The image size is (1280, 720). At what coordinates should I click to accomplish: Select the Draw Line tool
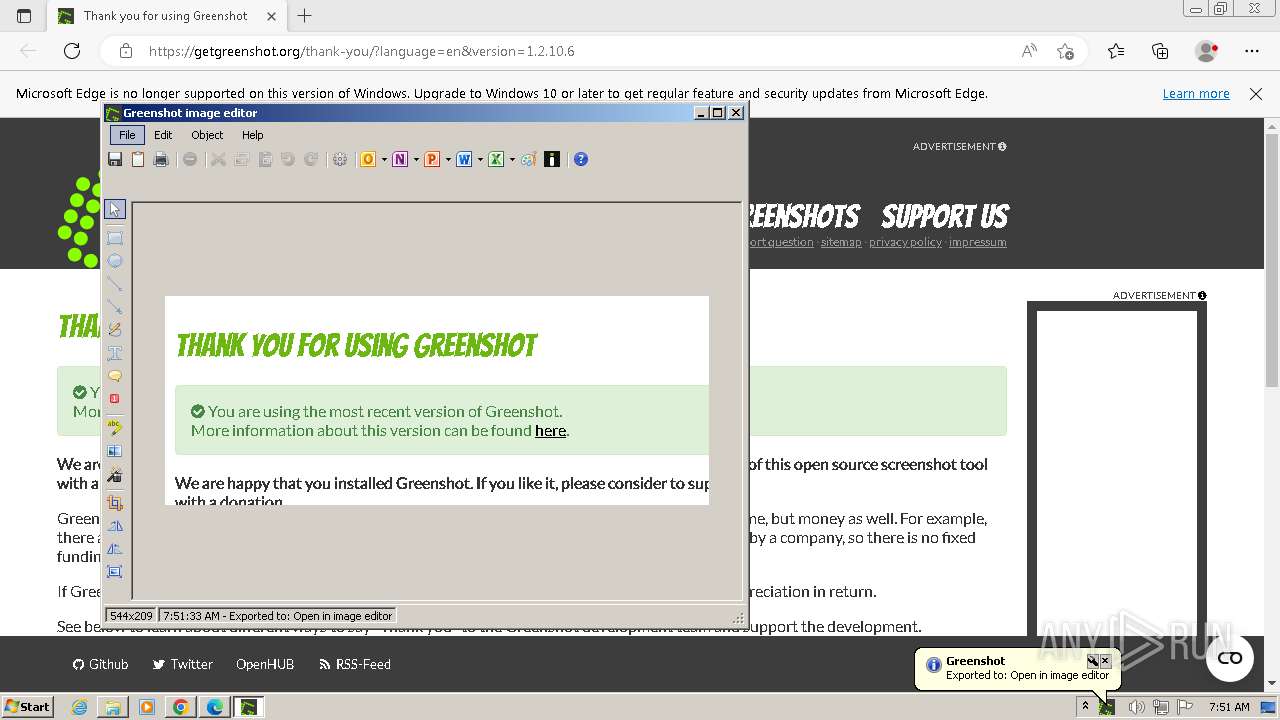(x=115, y=284)
